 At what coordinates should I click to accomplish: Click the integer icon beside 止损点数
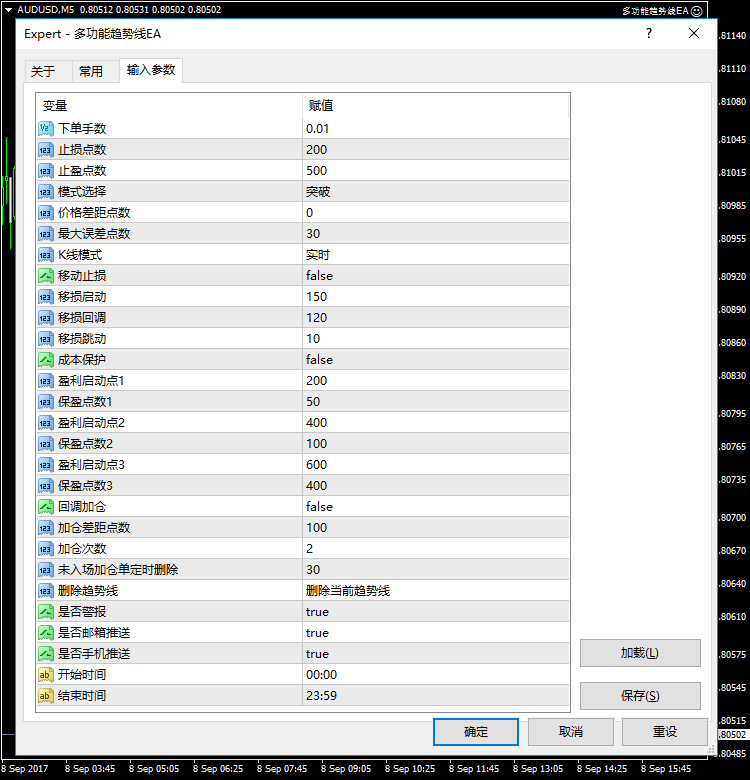point(46,149)
